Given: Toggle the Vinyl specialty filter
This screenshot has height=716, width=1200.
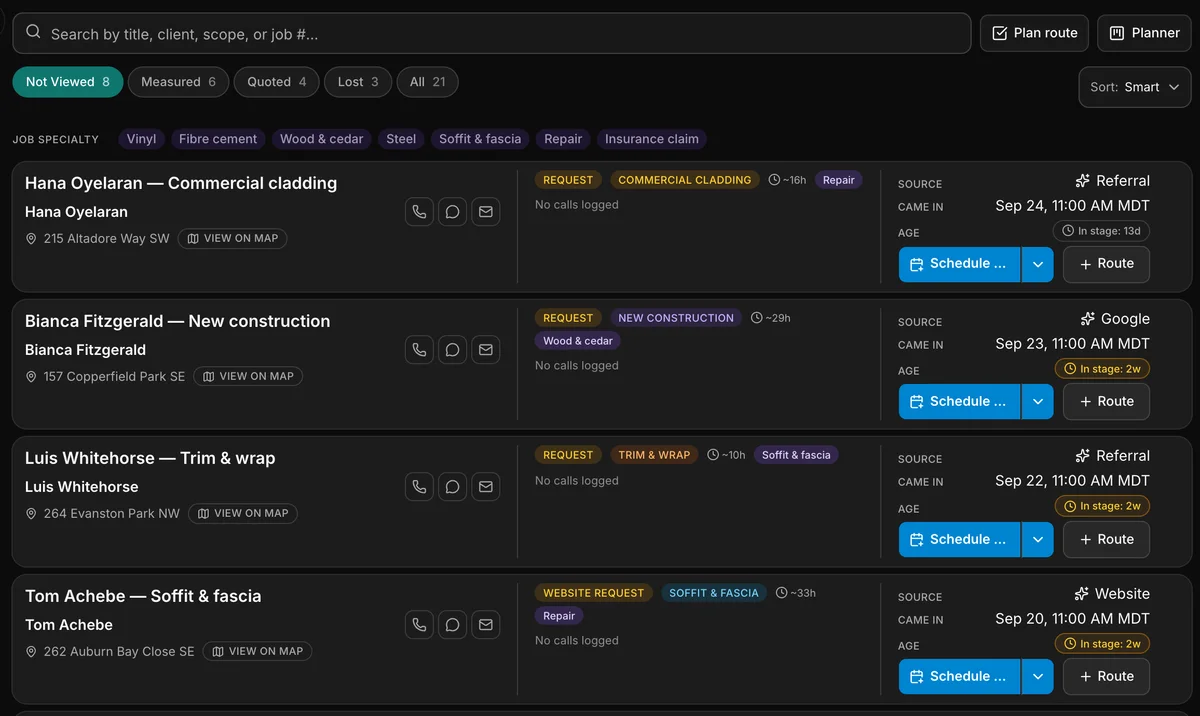Looking at the screenshot, I should click(142, 139).
